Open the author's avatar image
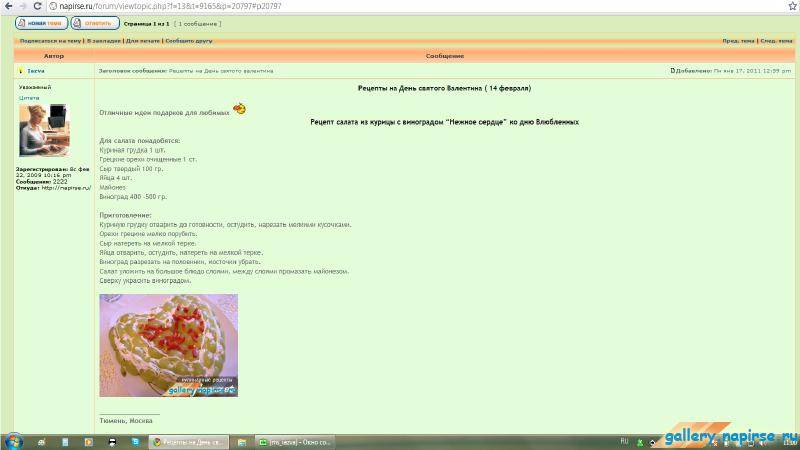Screen dimensions: 800x450 pyautogui.click(x=44, y=130)
